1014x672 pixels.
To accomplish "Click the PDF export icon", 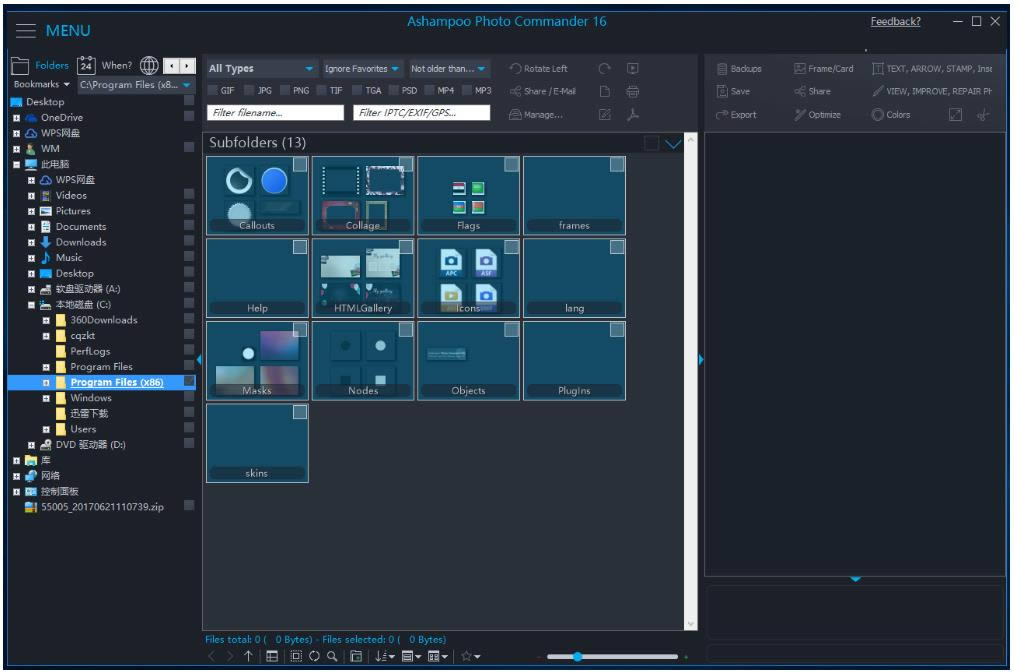I will pos(633,114).
